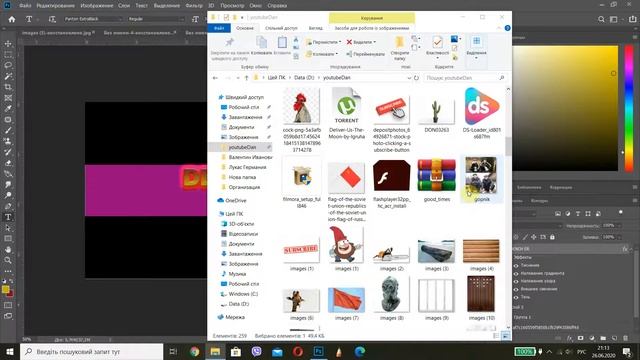Toggle the lock all layer icon
The image size is (640, 360).
(x=552, y=237)
